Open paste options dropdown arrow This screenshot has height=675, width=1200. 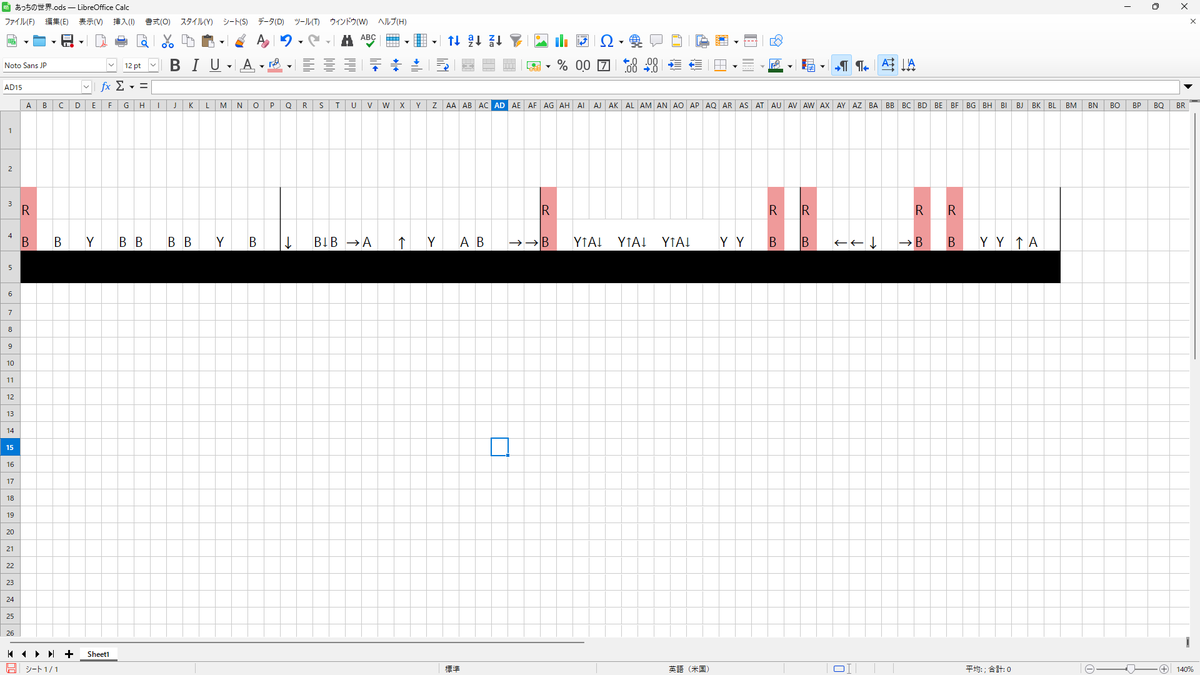coord(222,41)
